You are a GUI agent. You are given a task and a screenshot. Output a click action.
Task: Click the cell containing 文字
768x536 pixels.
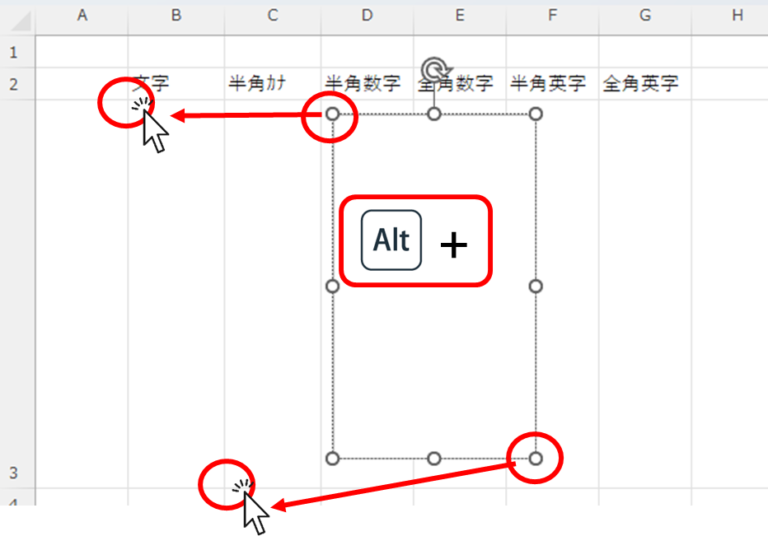176,84
